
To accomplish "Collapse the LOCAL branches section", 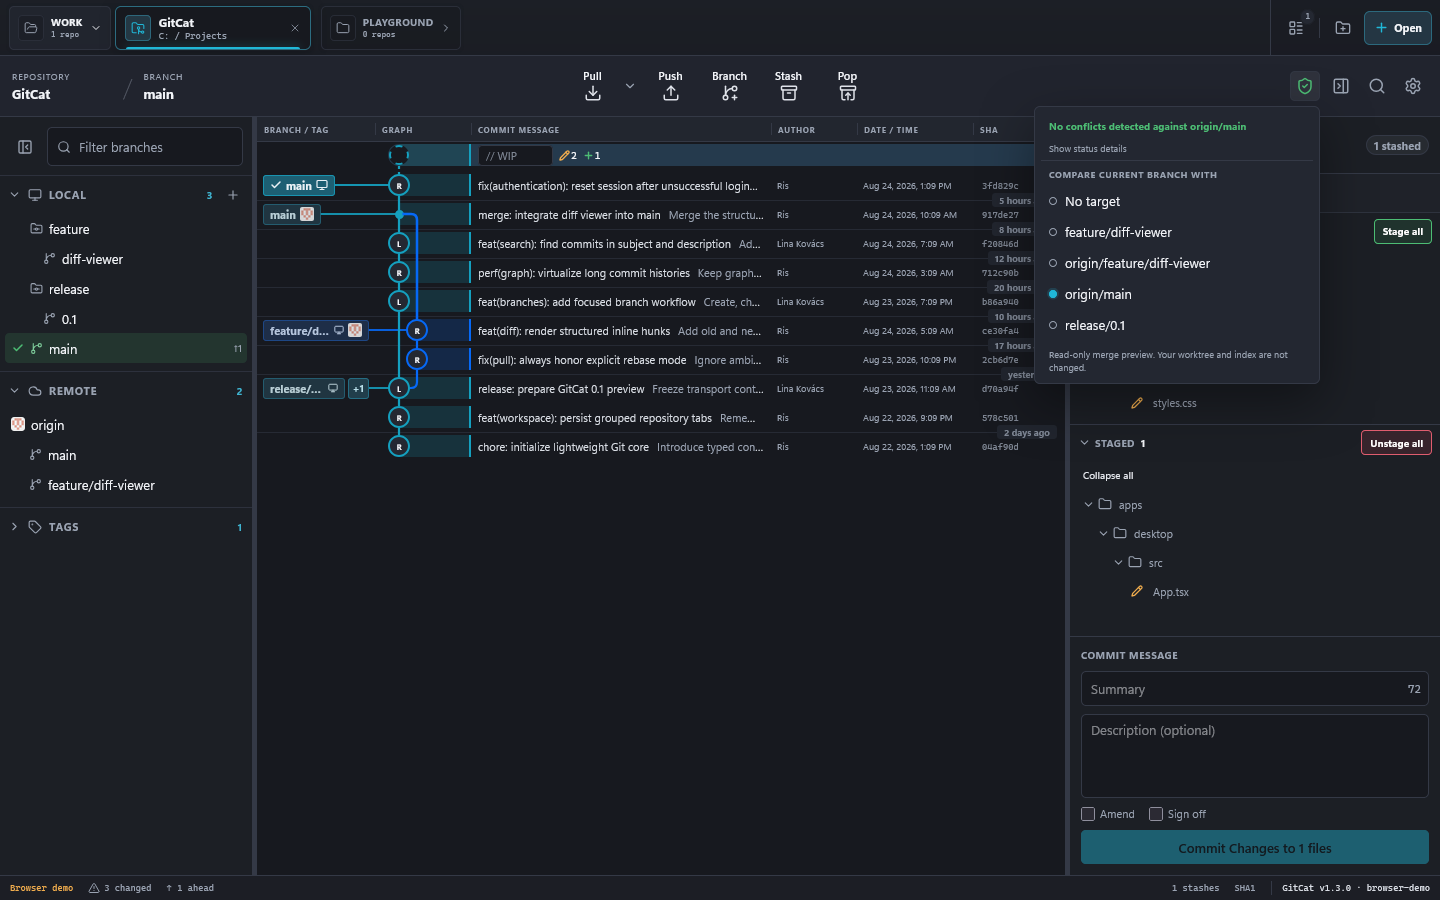I will [14, 195].
